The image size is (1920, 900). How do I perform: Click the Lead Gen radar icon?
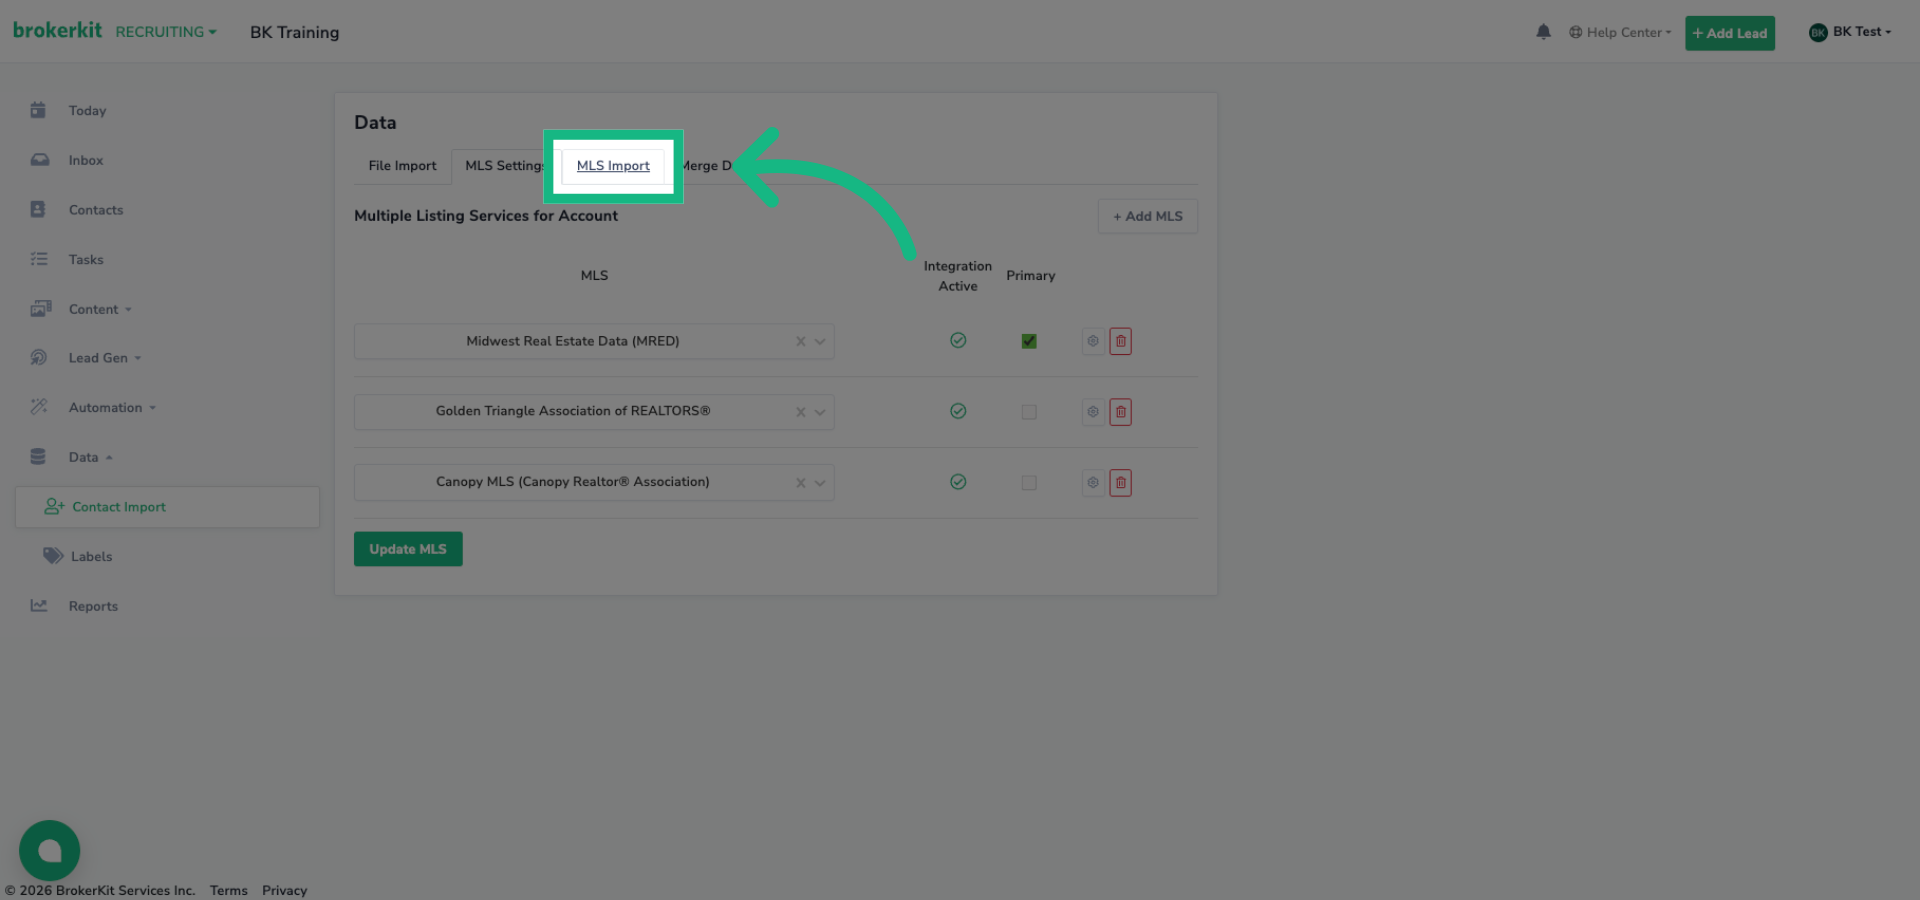pyautogui.click(x=39, y=358)
